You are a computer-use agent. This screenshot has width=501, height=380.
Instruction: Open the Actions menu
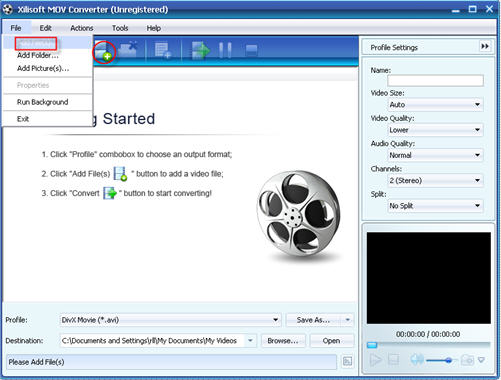82,28
